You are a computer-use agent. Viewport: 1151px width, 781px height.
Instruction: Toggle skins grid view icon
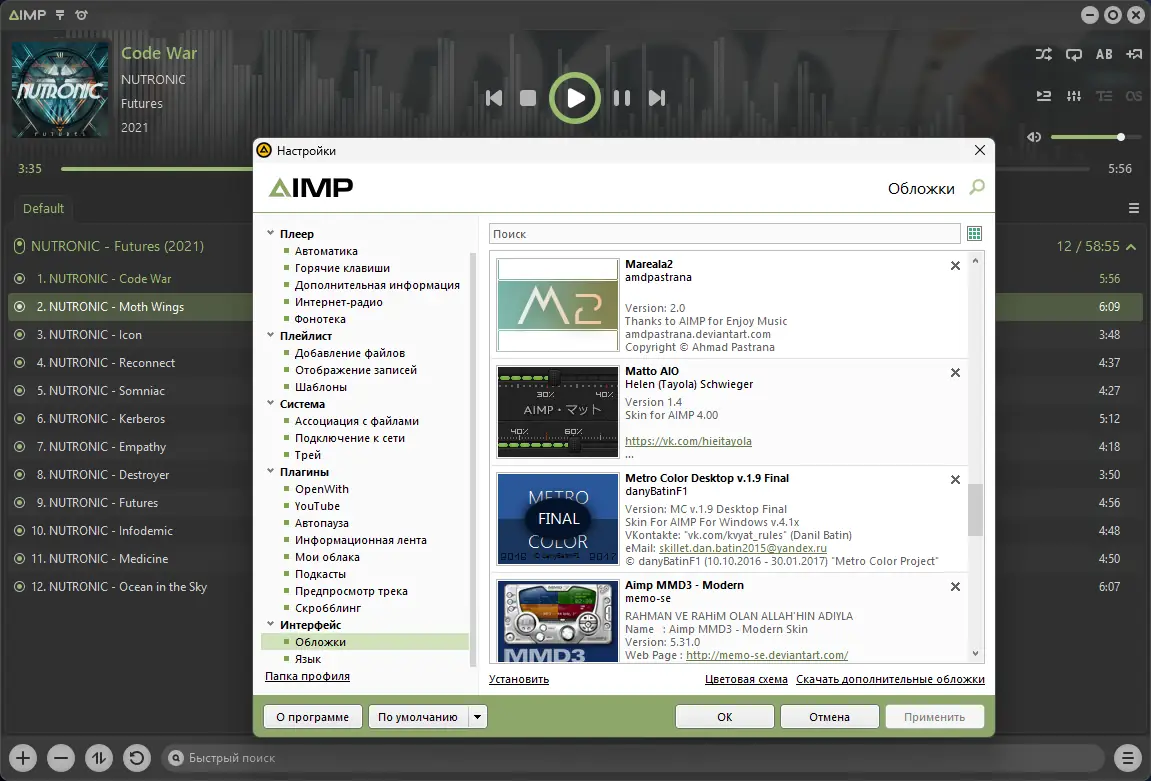974,233
